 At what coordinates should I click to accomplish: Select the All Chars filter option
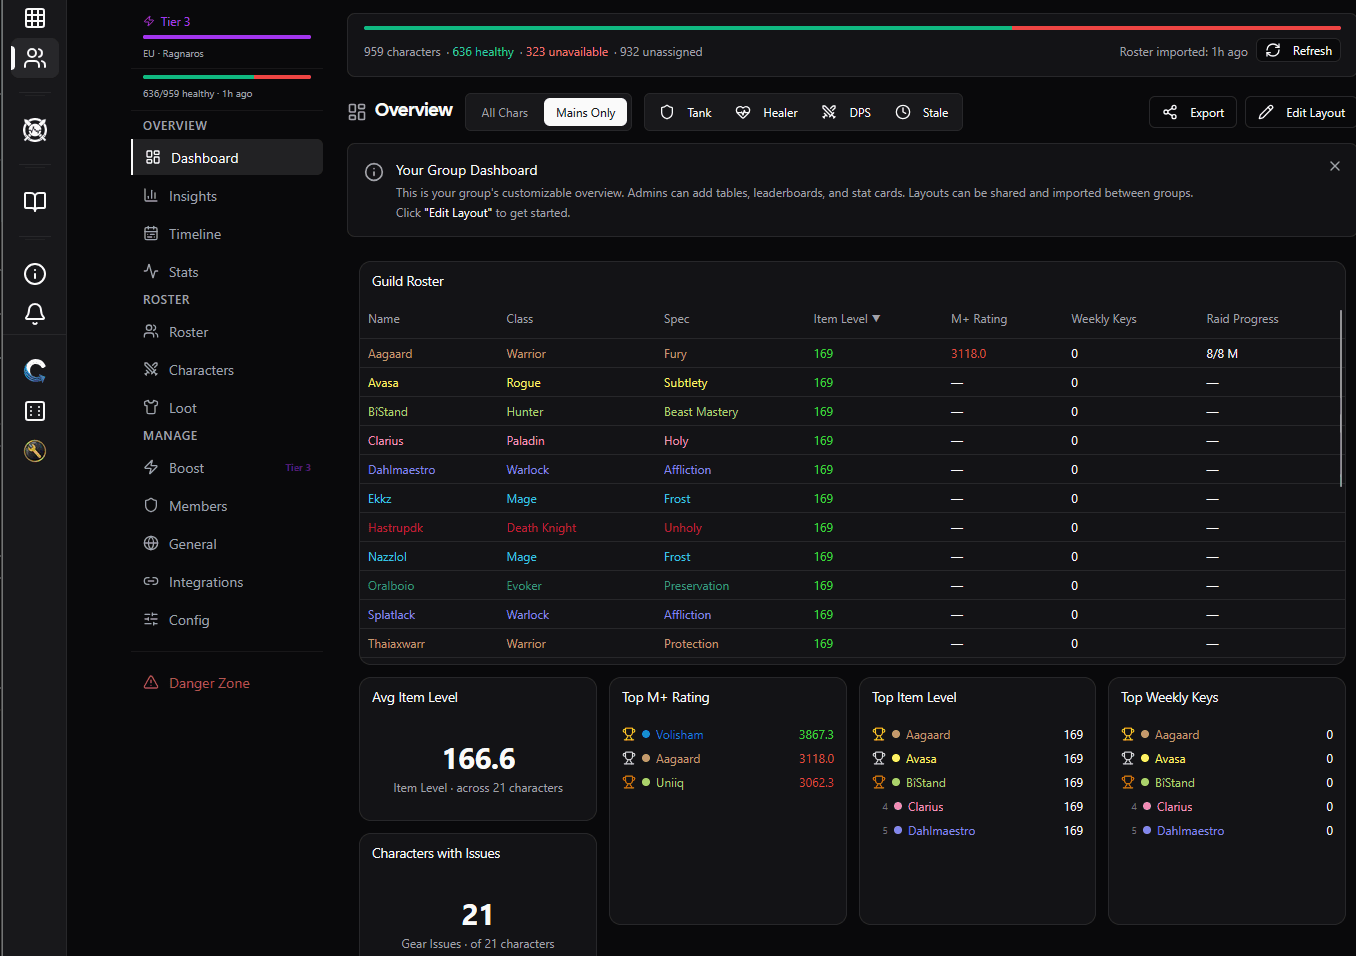point(504,112)
